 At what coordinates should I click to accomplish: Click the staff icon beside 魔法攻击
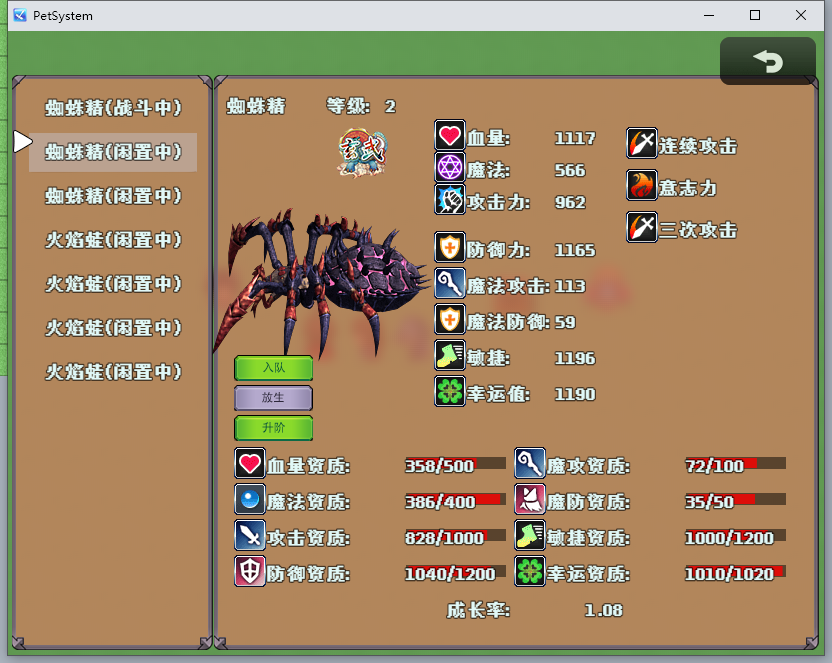click(449, 283)
